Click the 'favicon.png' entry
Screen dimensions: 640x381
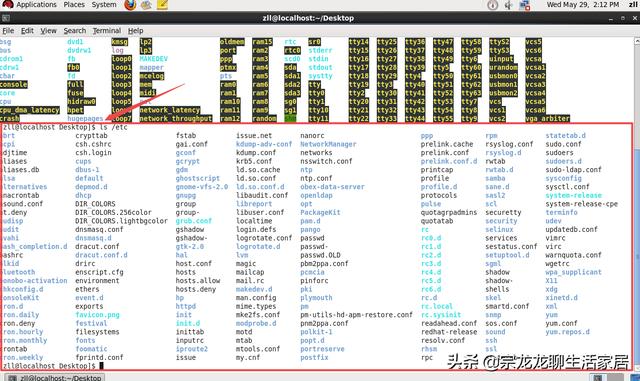click(97, 315)
